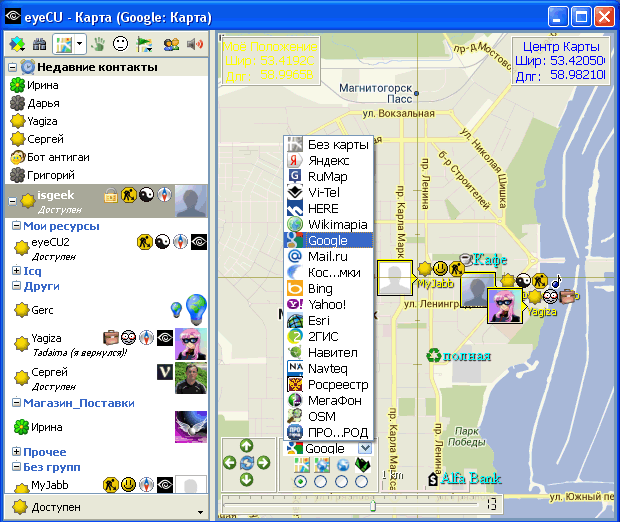Click the green hand icon in toolbar

[x=98, y=44]
